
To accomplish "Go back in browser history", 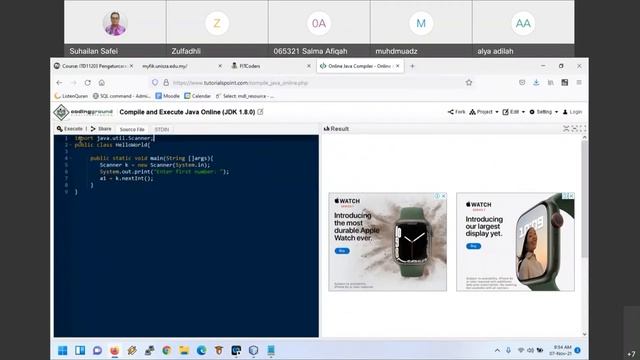I will (x=60, y=82).
